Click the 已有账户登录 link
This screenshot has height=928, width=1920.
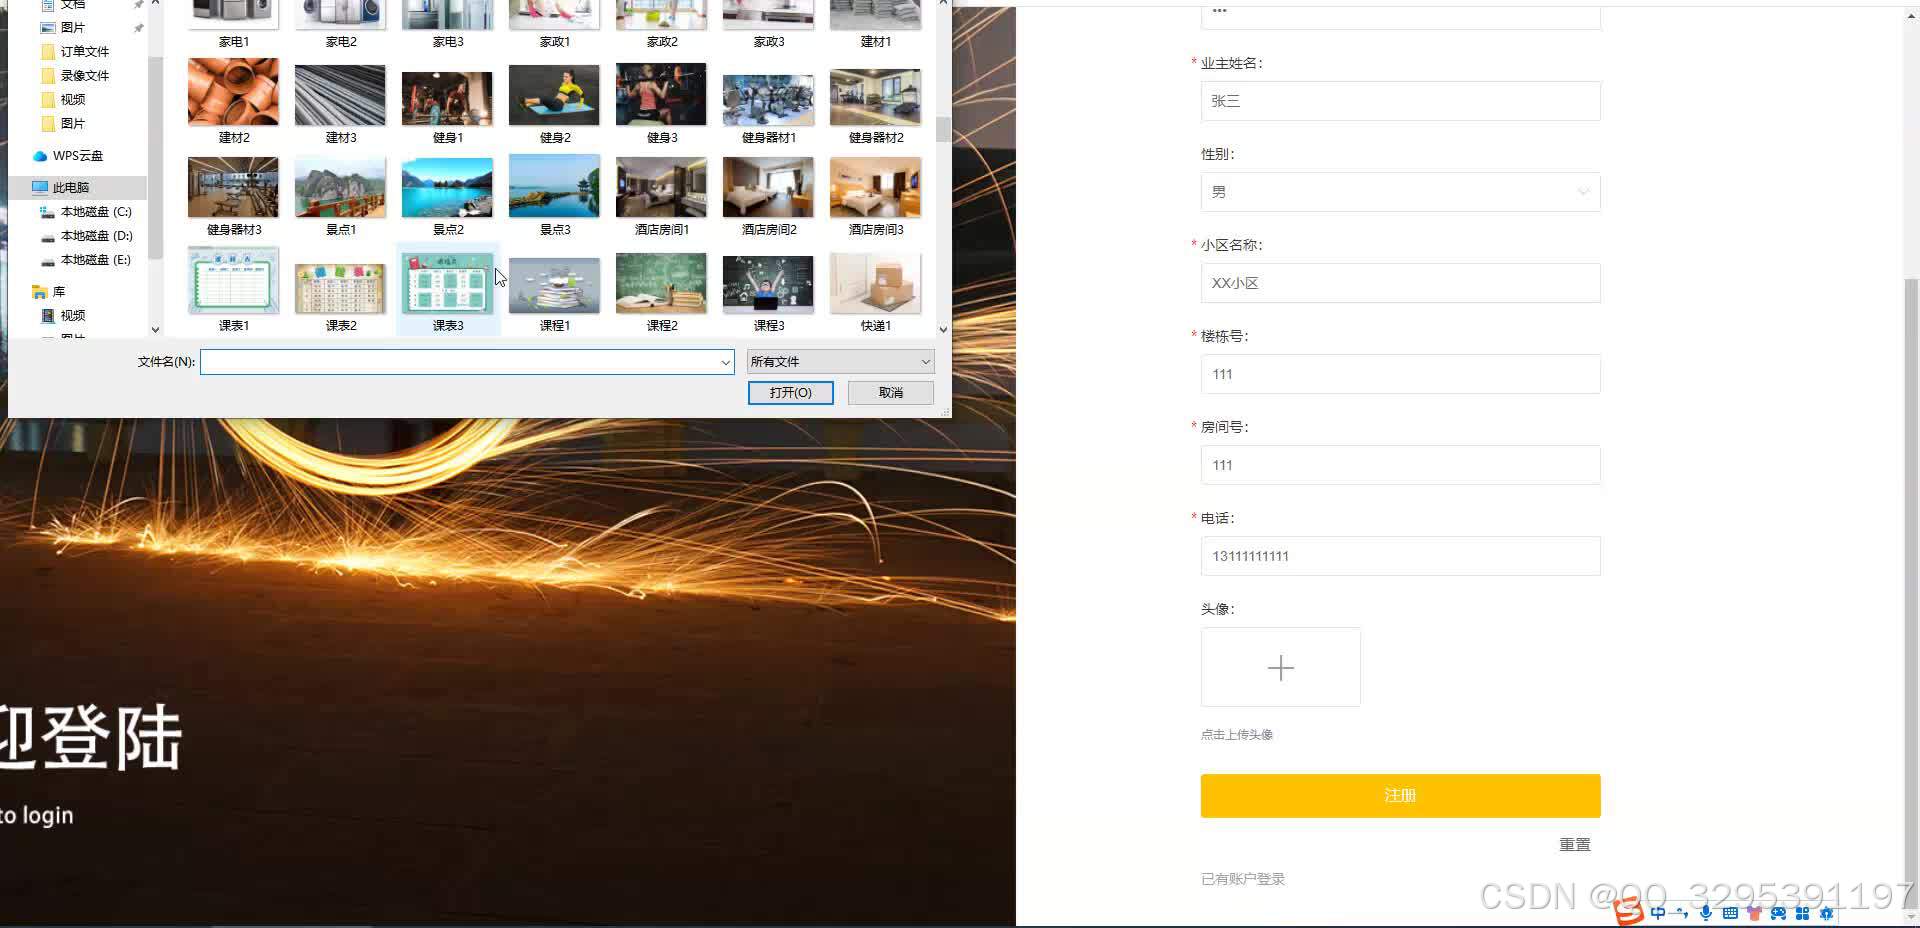pos(1242,878)
